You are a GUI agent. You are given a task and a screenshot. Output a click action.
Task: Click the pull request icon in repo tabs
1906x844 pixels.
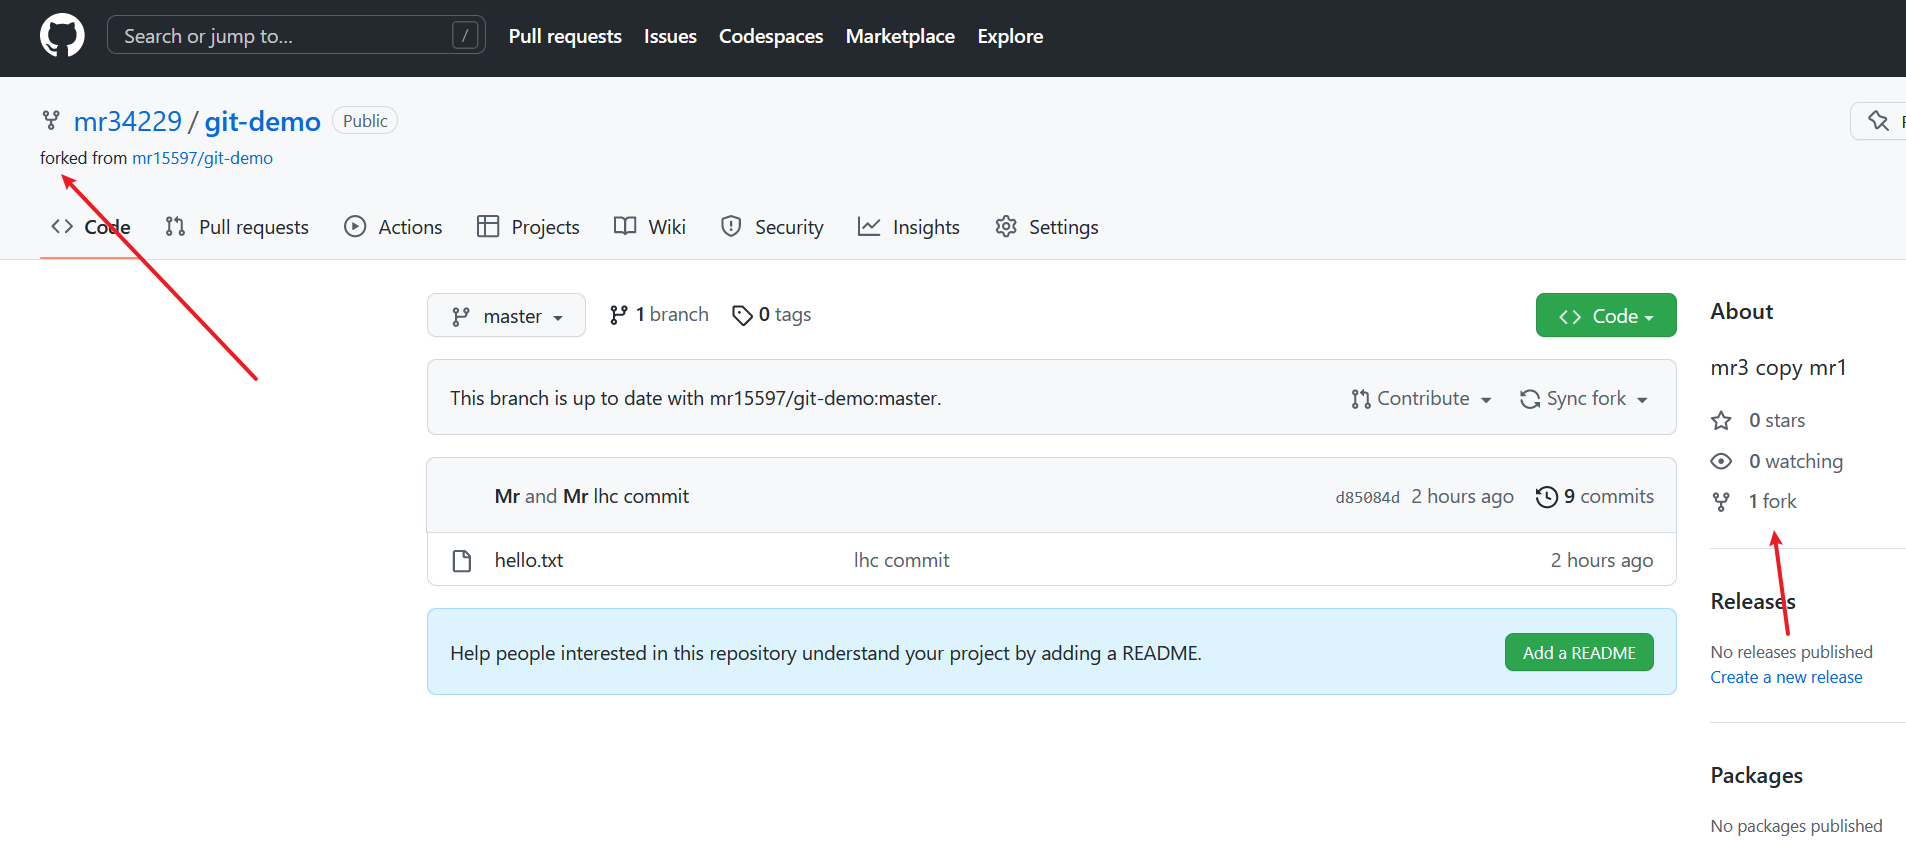(175, 227)
